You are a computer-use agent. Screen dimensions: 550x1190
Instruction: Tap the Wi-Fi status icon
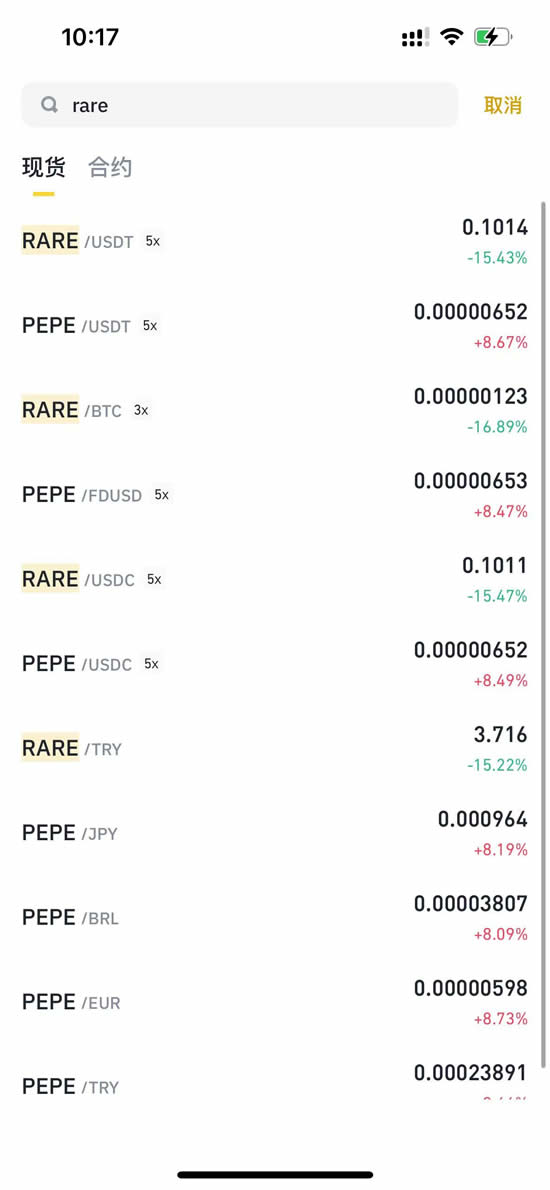pyautogui.click(x=452, y=36)
